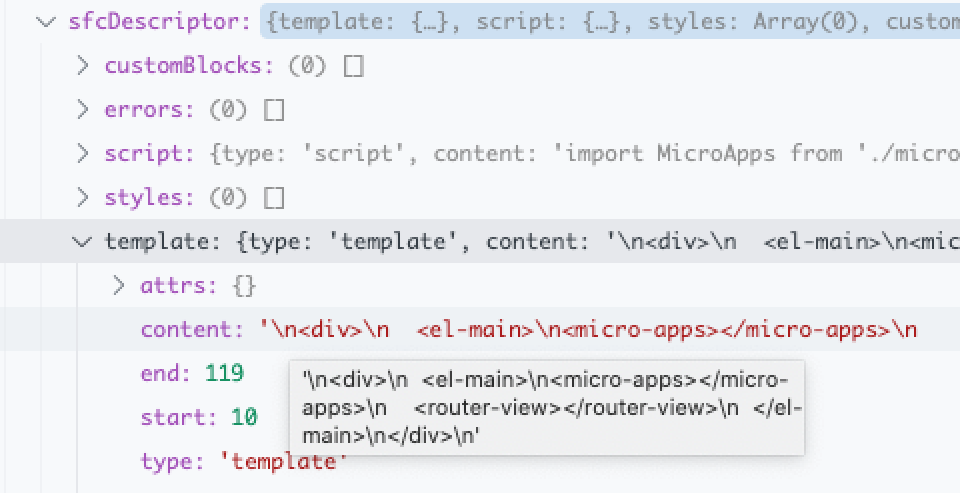The width and height of the screenshot is (960, 493).
Task: Click the type value 'template'
Action: tap(283, 462)
